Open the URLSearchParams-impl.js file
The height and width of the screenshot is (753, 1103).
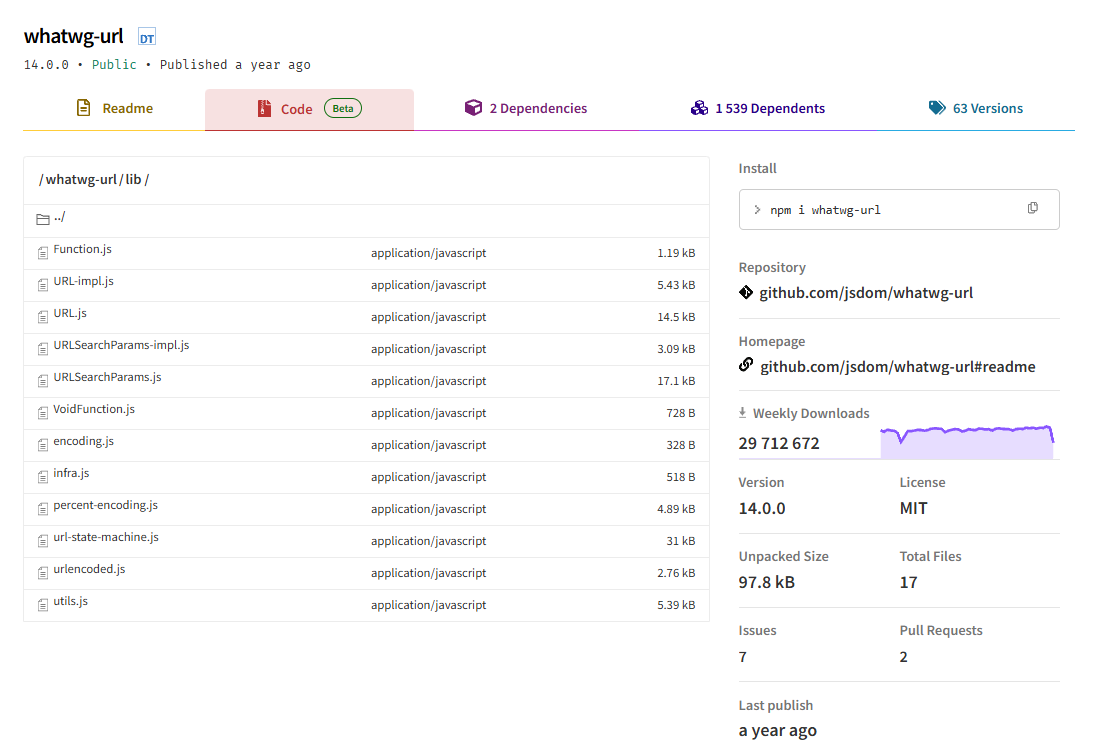(121, 346)
